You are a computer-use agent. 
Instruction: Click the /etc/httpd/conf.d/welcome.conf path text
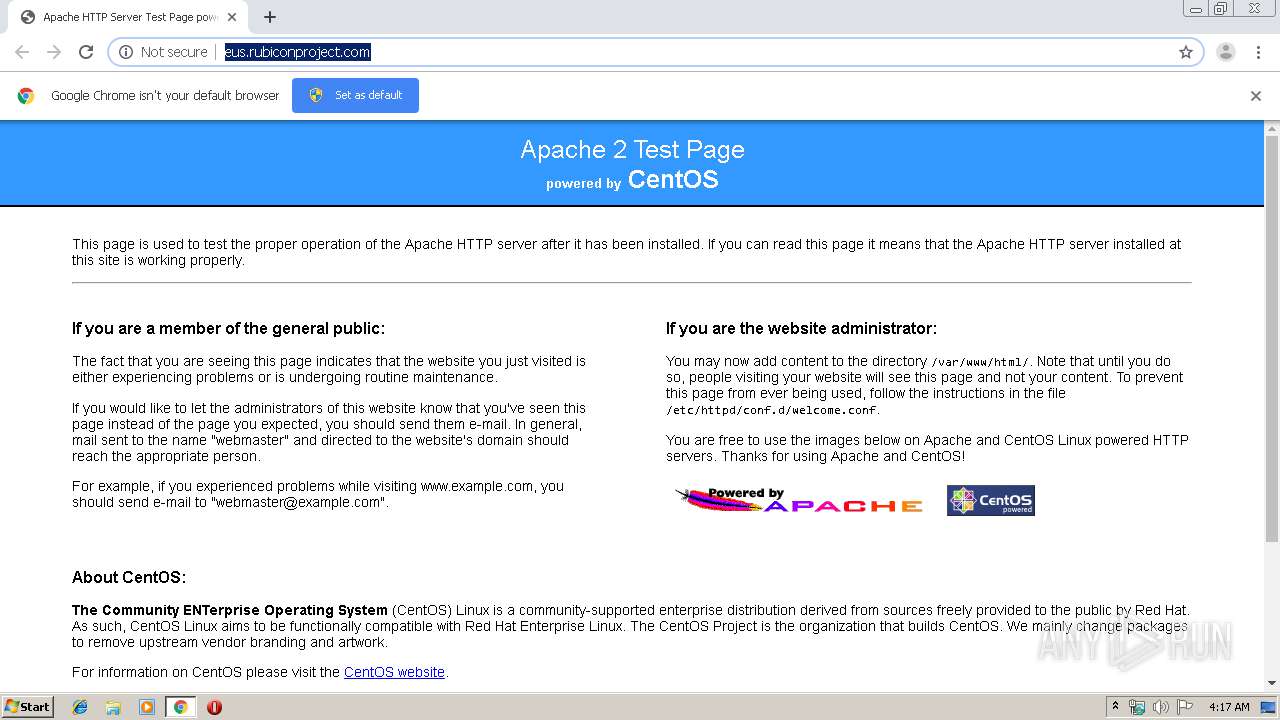click(772, 410)
